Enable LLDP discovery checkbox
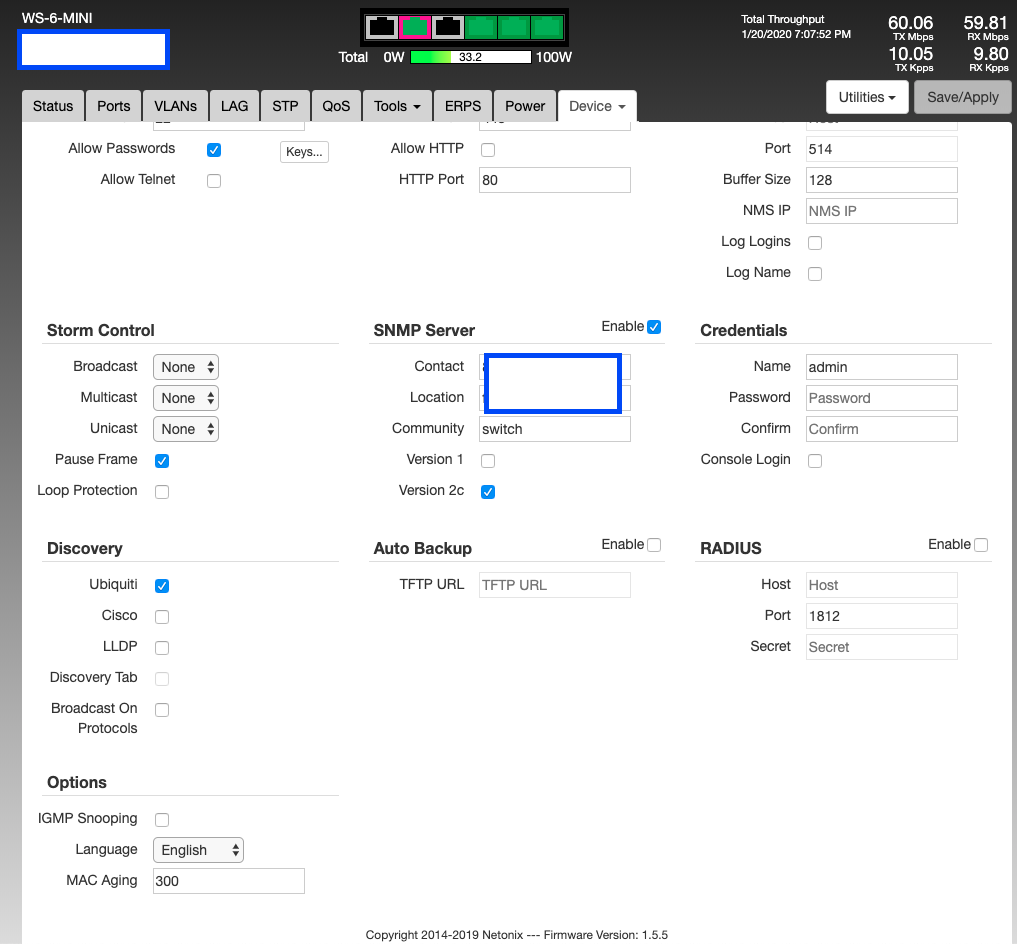Image resolution: width=1017 pixels, height=944 pixels. pos(162,648)
